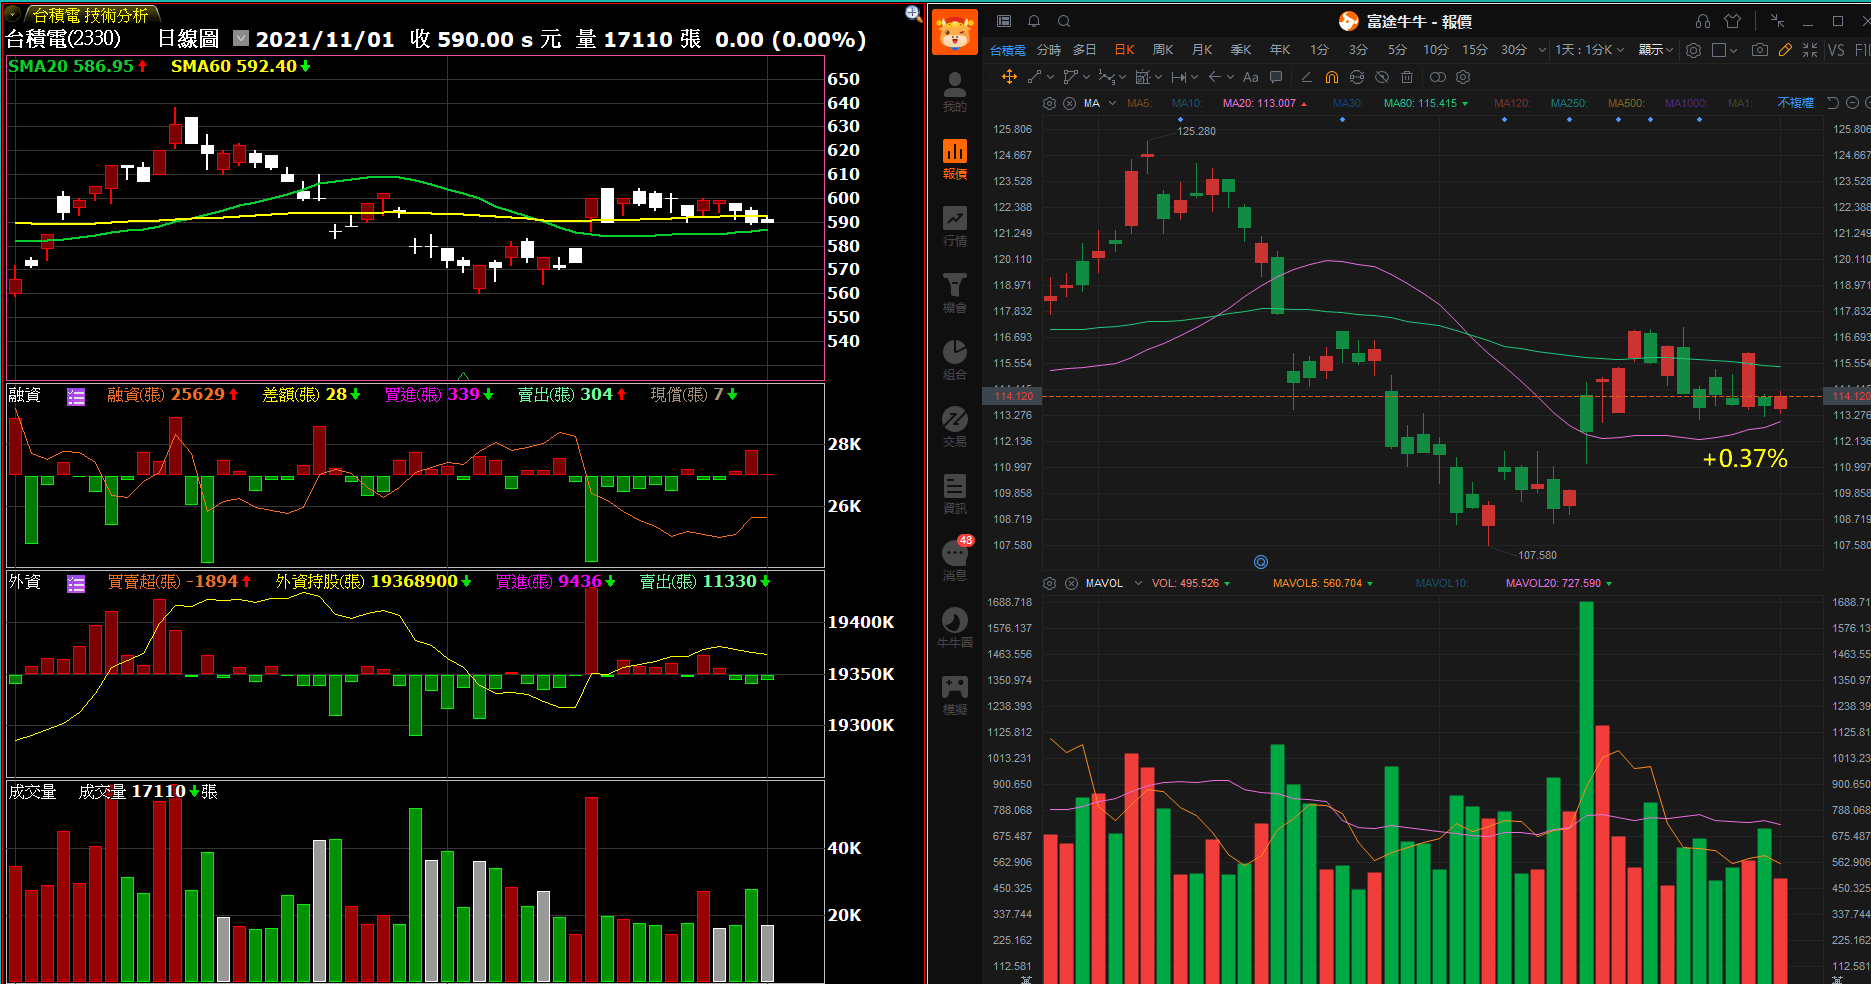Image resolution: width=1871 pixels, height=984 pixels.
Task: Click the orange pencil drawing icon
Action: point(1785,50)
